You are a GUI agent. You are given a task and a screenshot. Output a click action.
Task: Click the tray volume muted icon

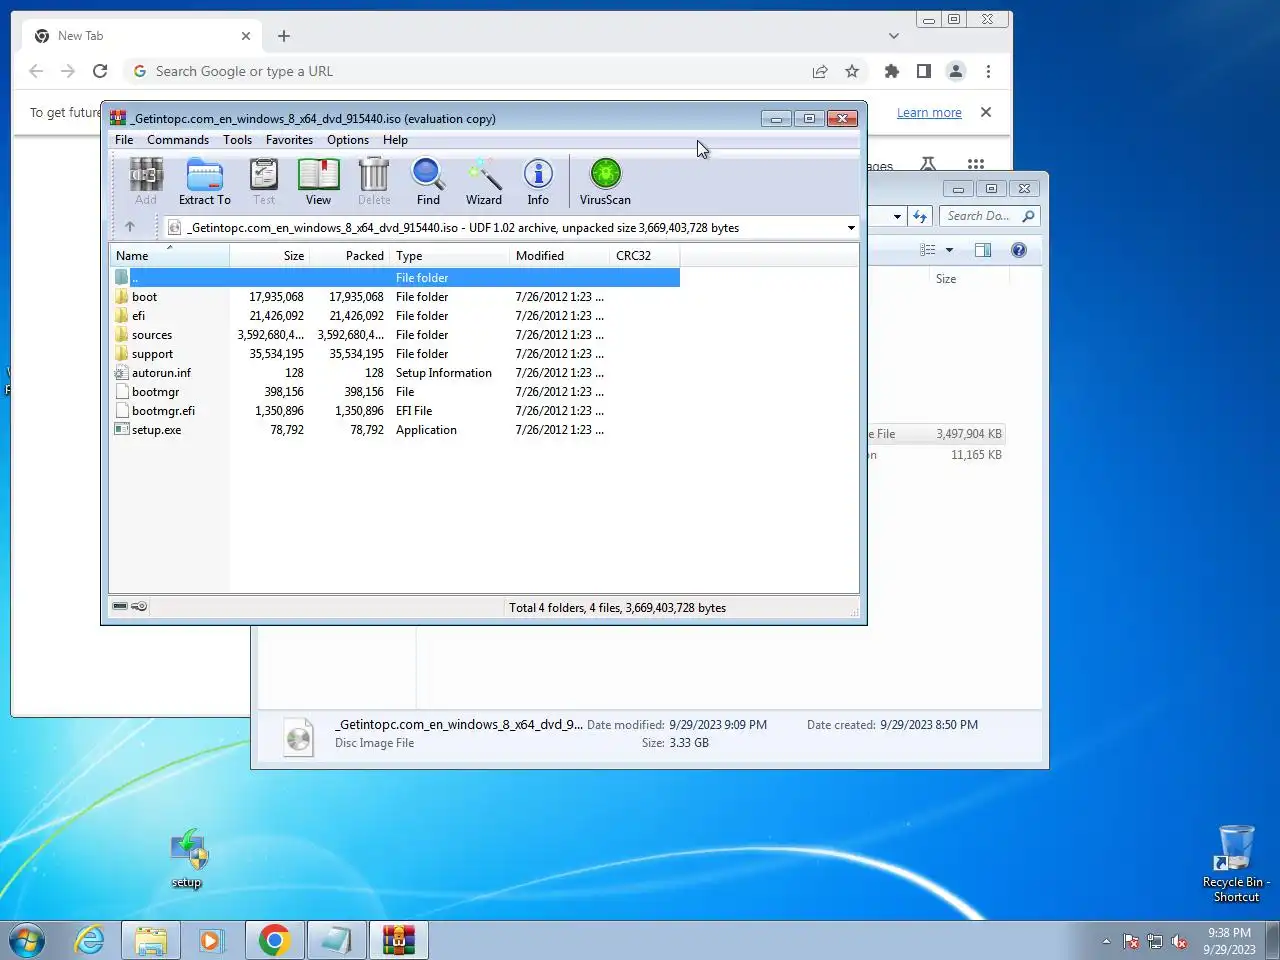point(1180,941)
